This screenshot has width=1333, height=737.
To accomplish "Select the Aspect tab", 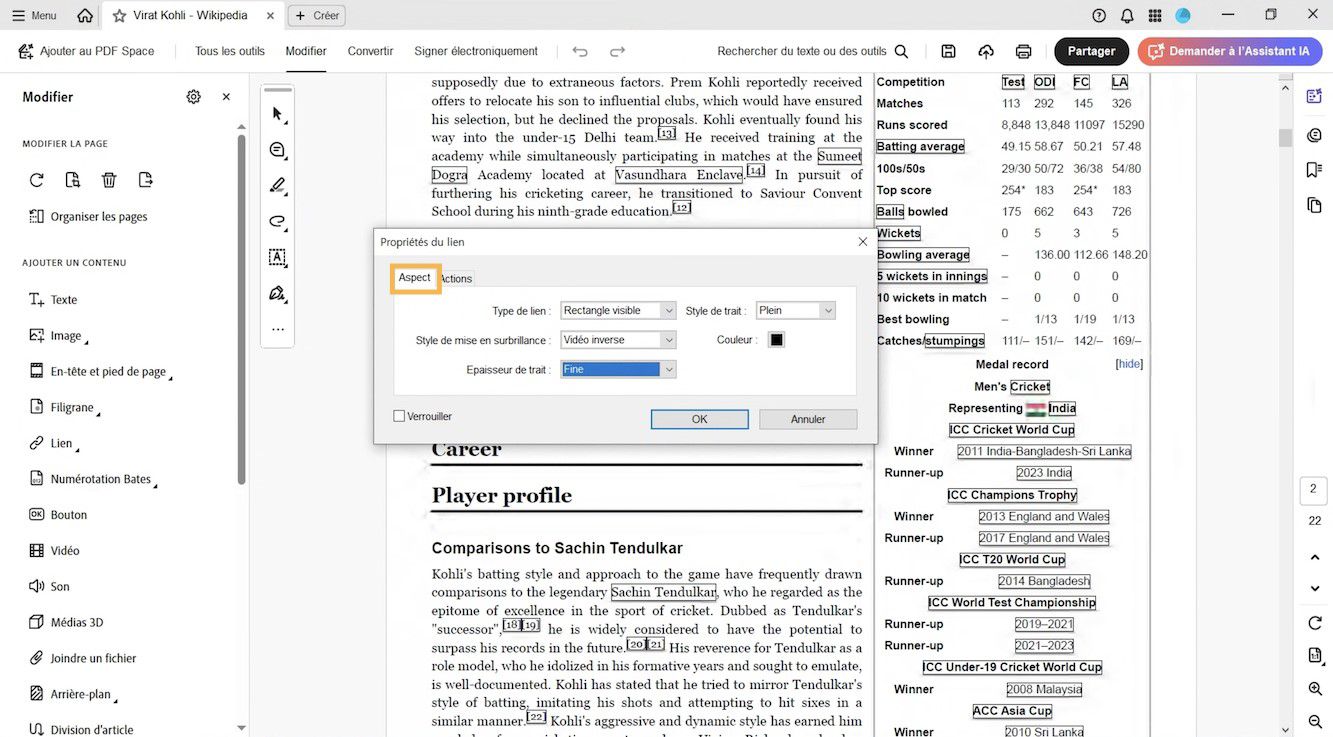I will [415, 278].
